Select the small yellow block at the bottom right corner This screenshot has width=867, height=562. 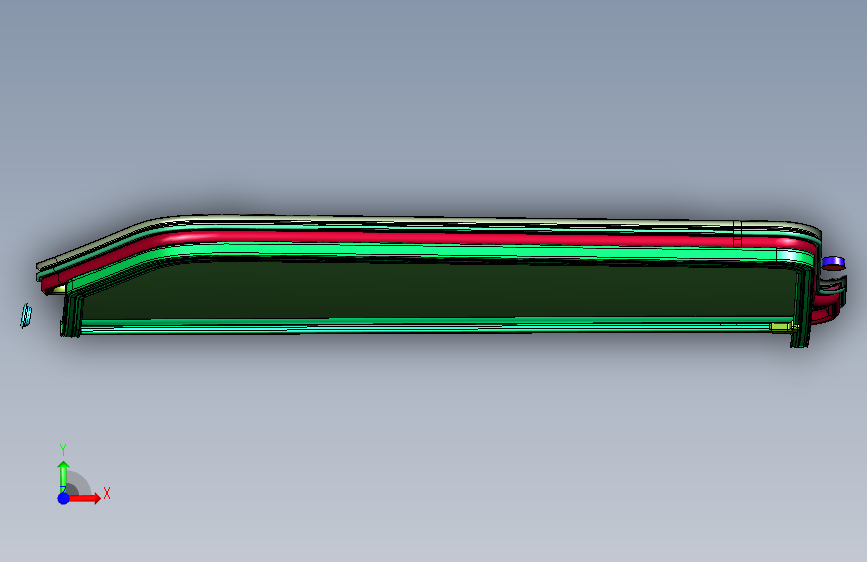click(782, 327)
